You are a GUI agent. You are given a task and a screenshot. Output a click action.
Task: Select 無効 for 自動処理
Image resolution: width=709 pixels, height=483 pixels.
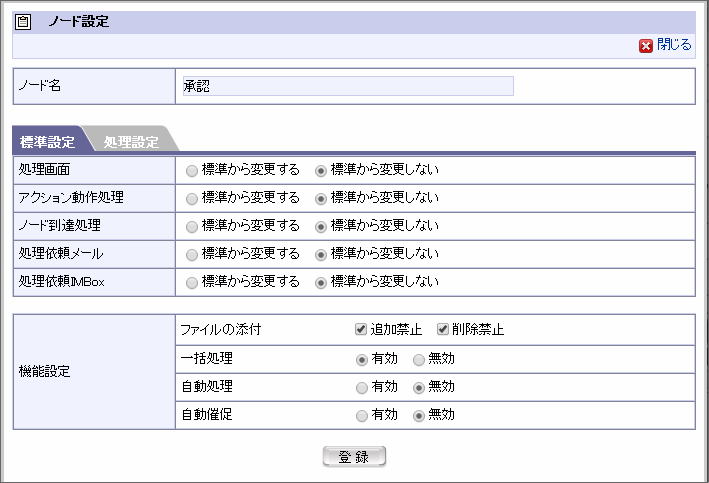pos(419,388)
